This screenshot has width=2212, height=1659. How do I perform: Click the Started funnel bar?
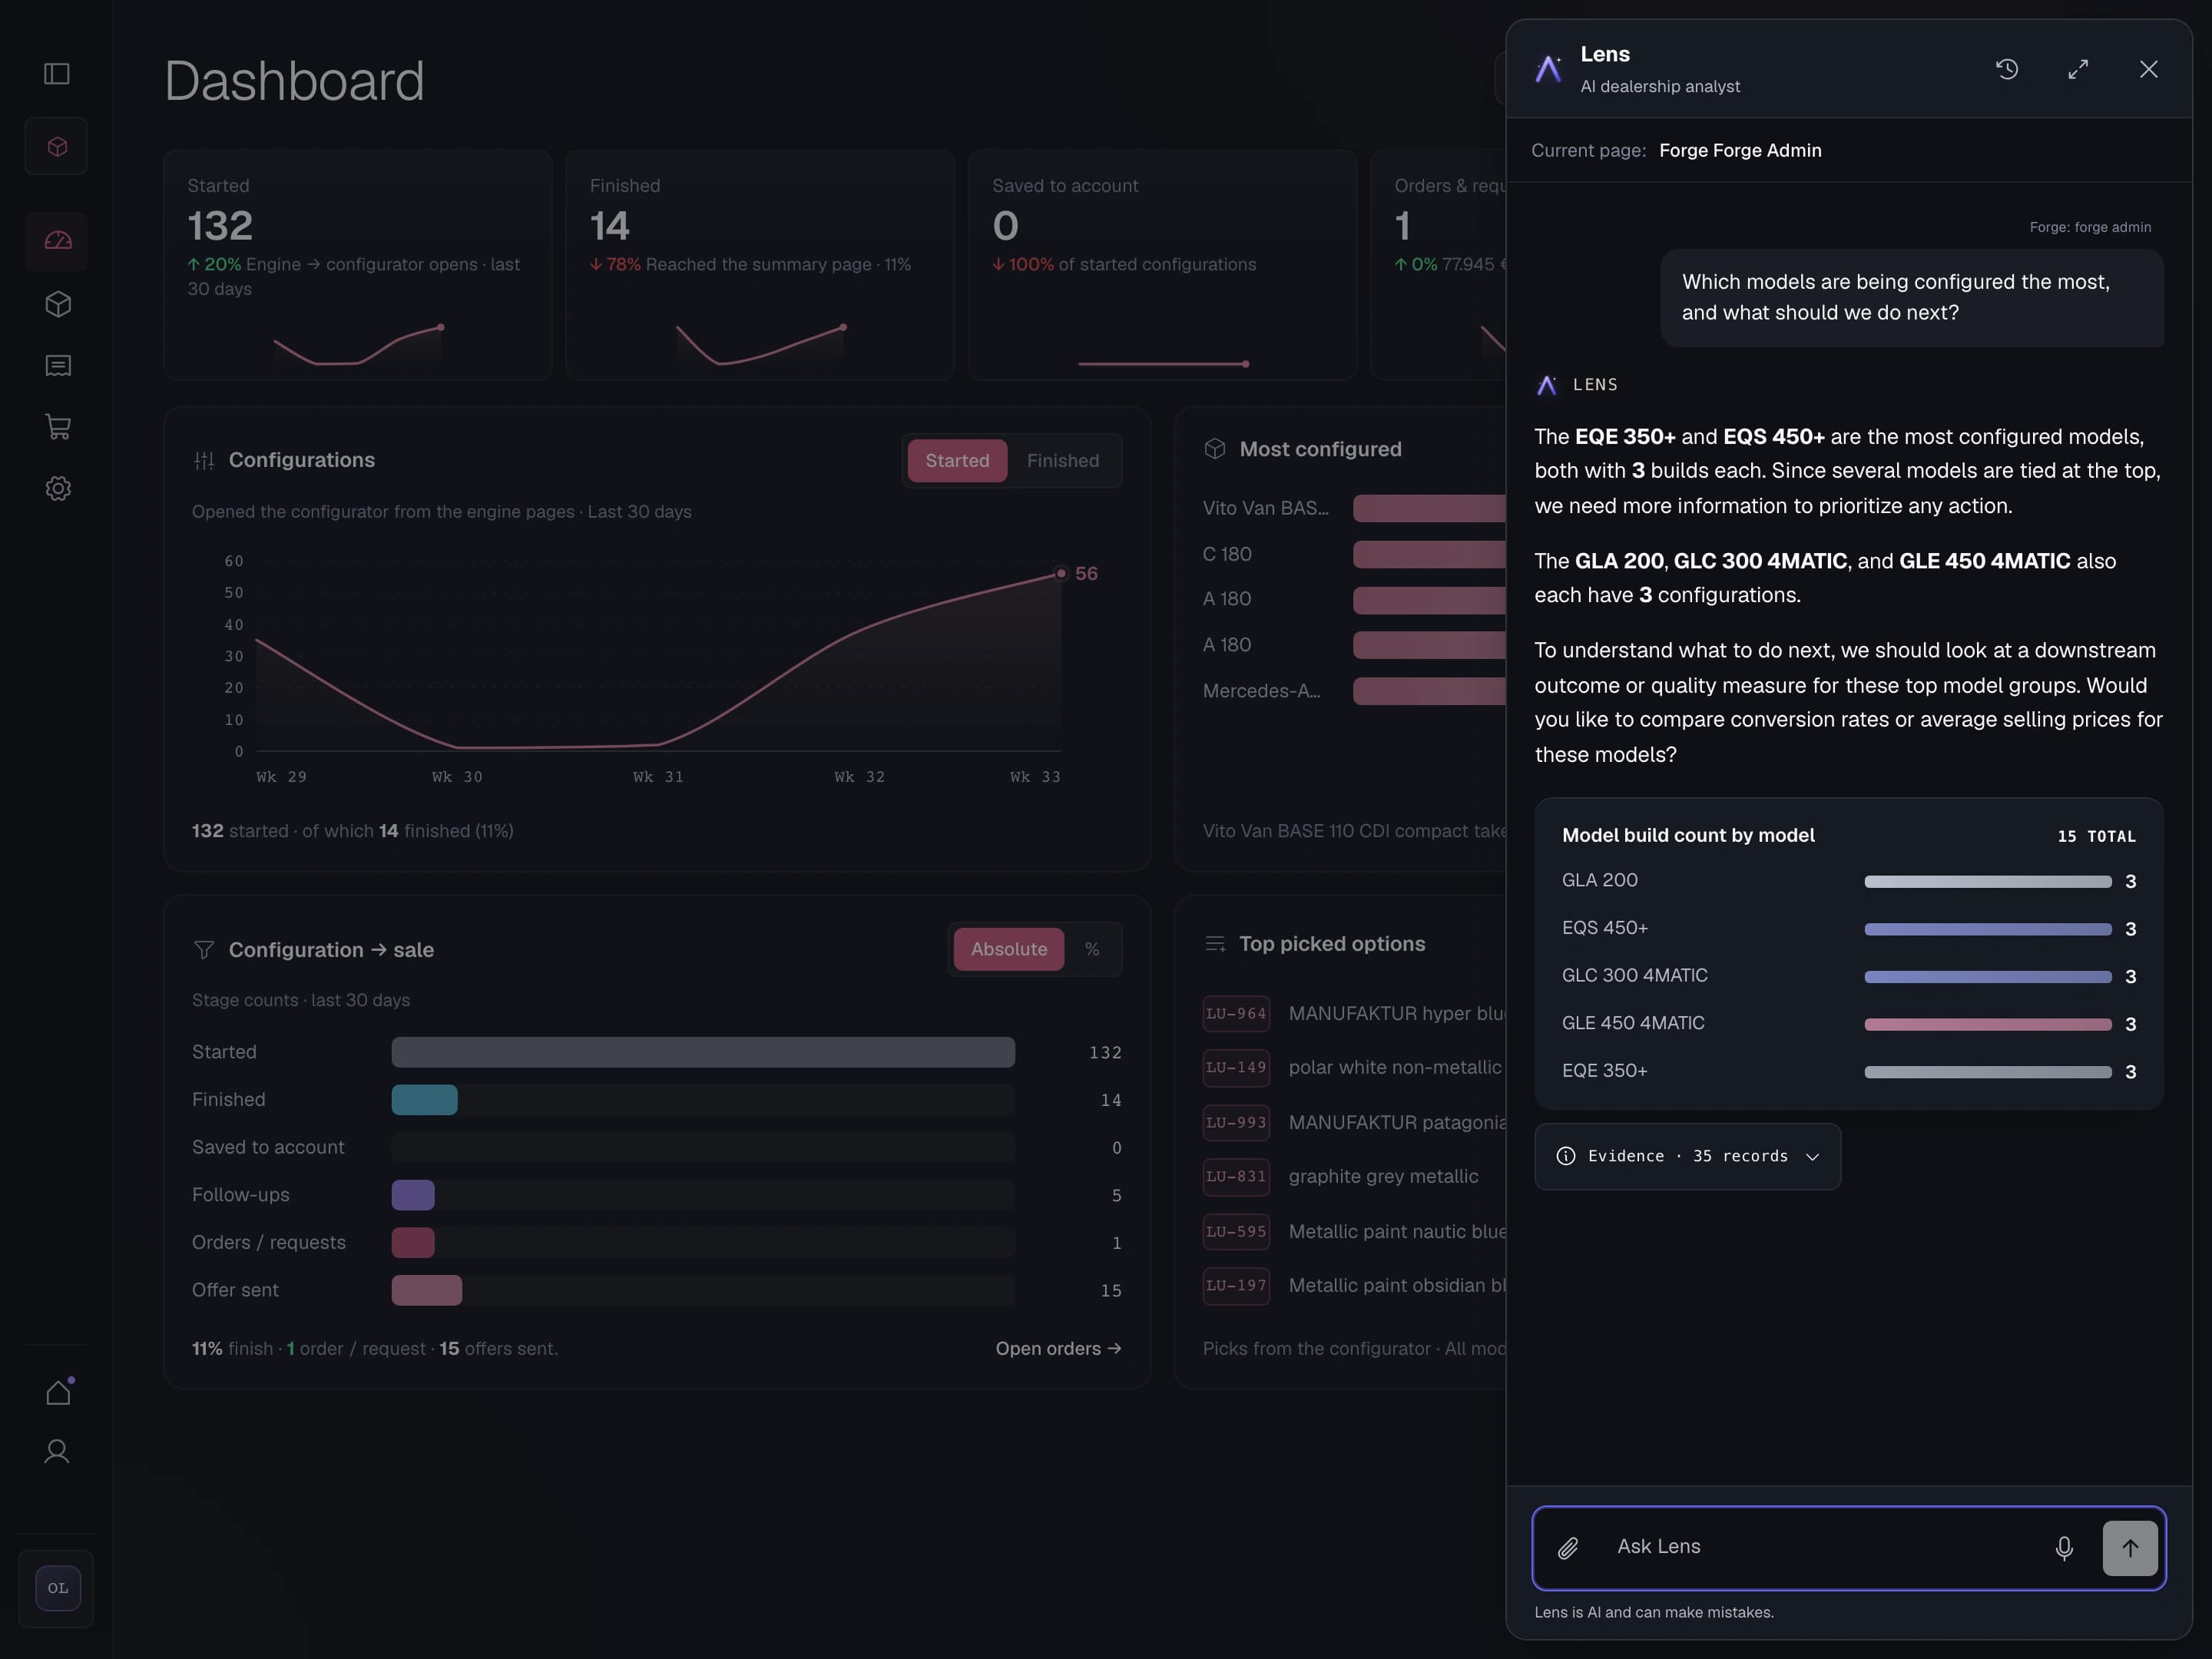point(703,1052)
